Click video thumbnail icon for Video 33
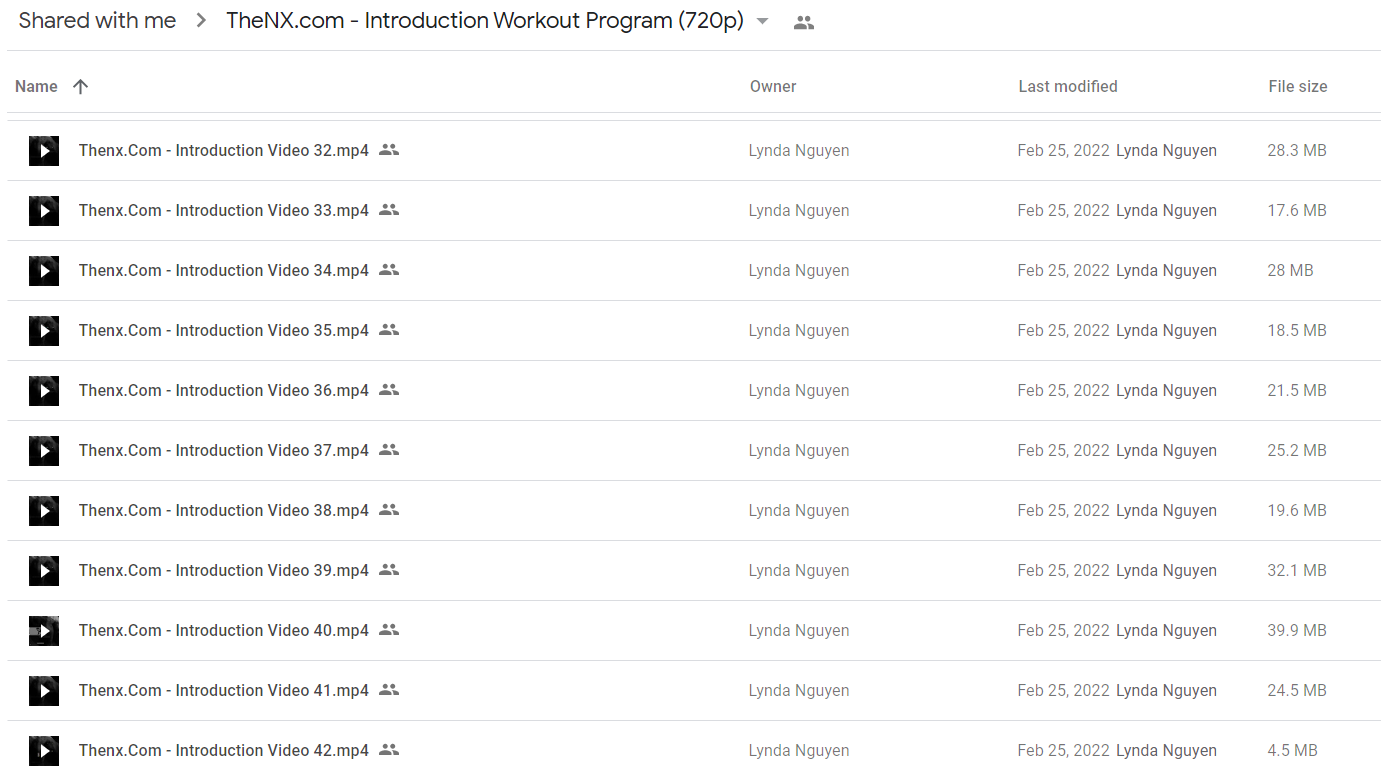The height and width of the screenshot is (776, 1381). coord(44,211)
